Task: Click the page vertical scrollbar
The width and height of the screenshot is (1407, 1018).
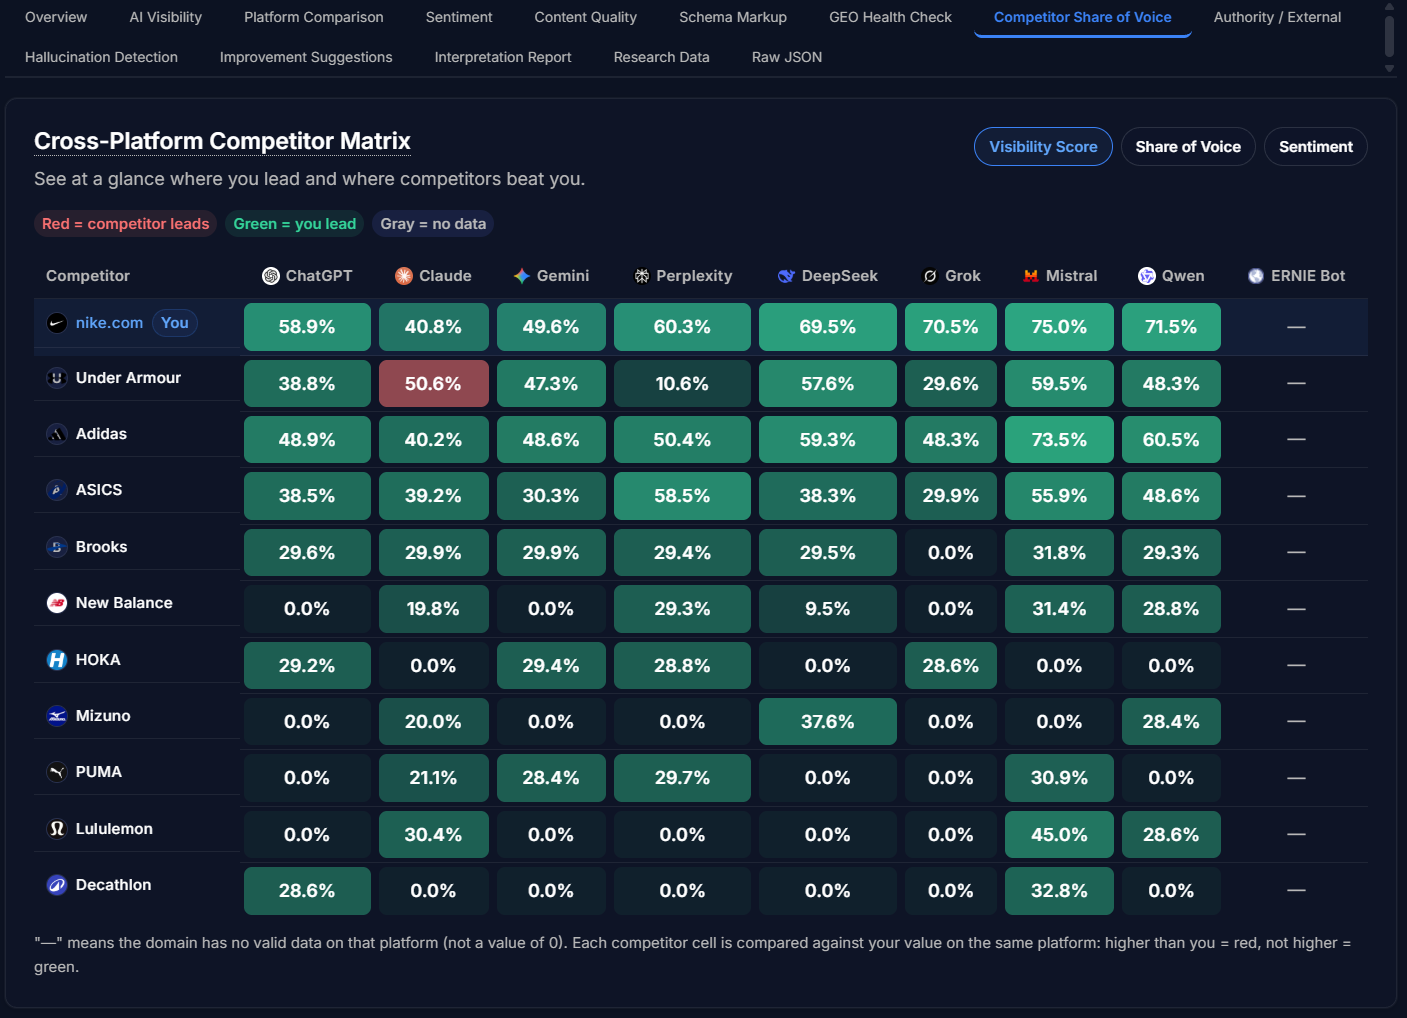Action: pyautogui.click(x=1389, y=37)
